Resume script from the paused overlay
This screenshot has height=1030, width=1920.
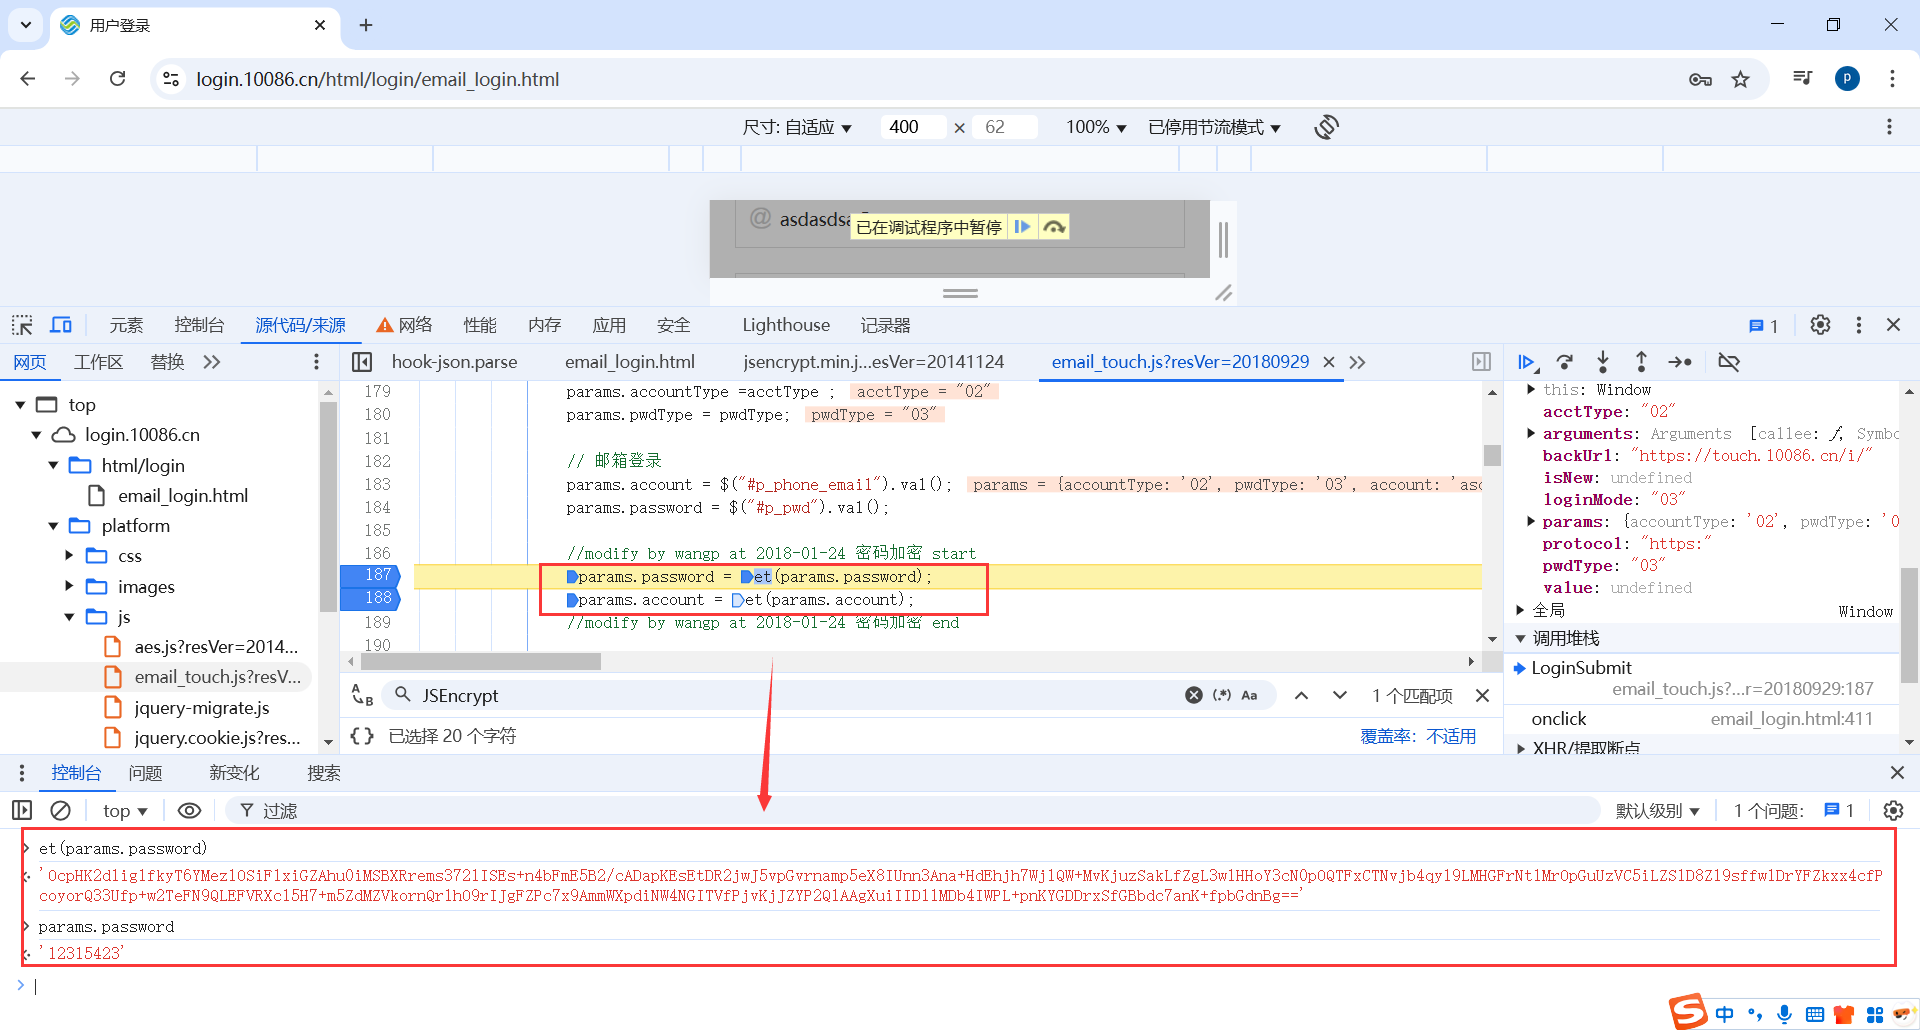coord(1022,227)
